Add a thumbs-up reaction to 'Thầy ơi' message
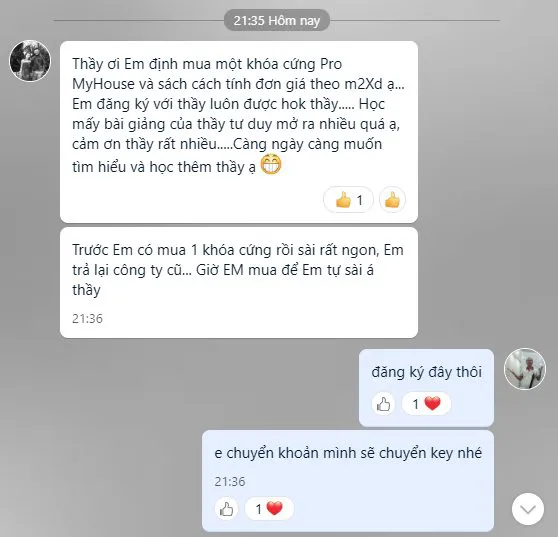Viewport: 558px width, 537px height. point(392,200)
